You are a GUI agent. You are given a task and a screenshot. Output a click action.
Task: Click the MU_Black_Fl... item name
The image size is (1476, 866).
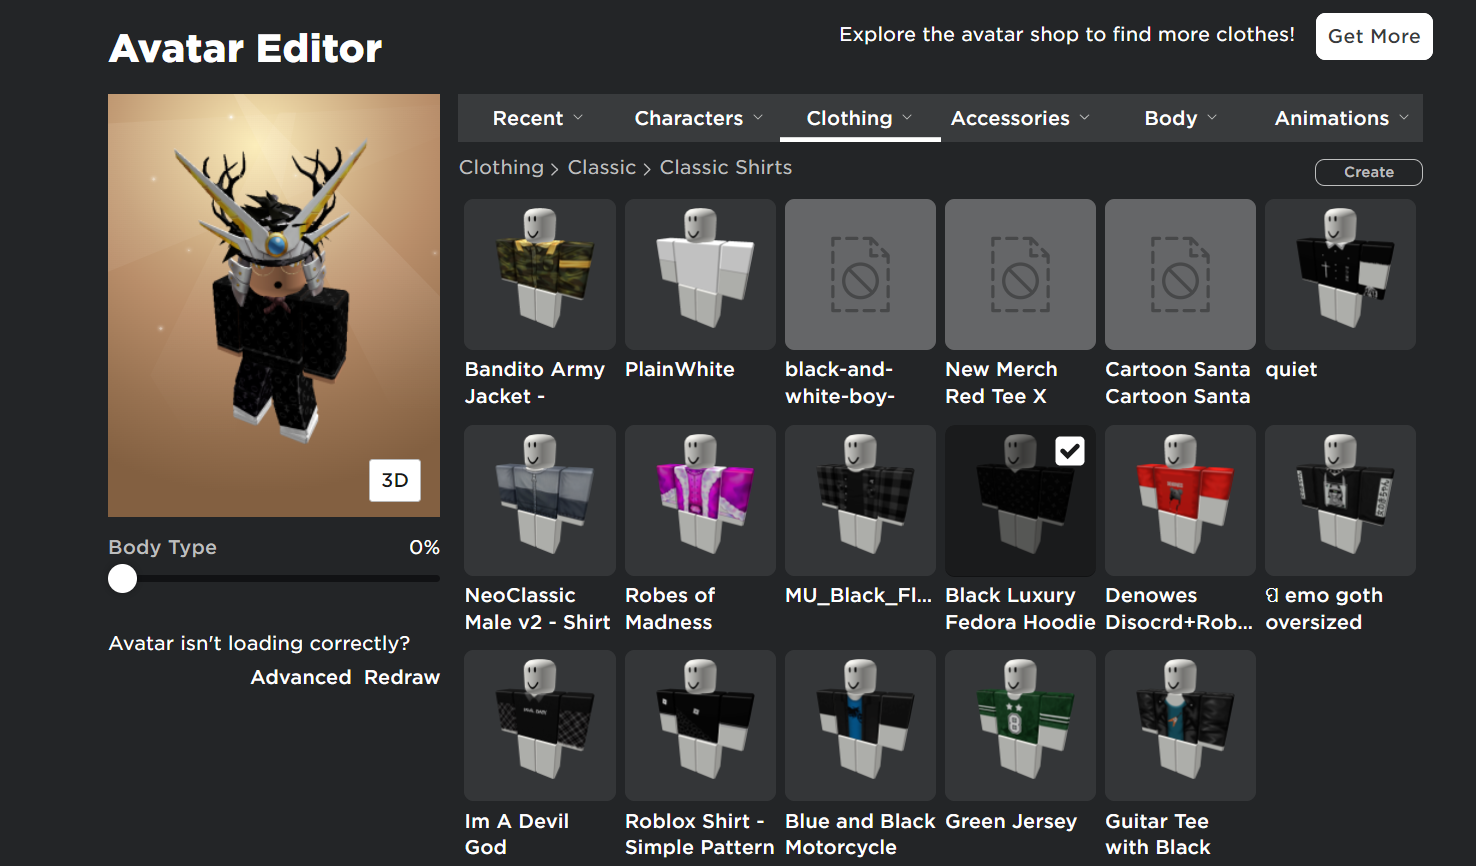click(858, 595)
